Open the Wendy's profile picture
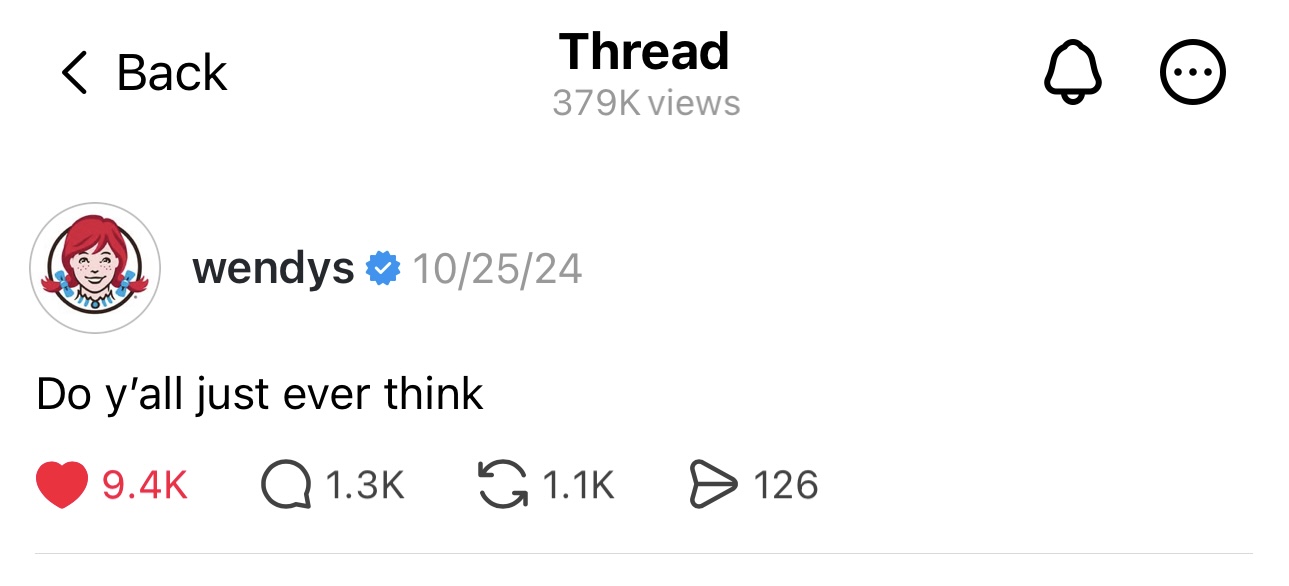The image size is (1289, 586). pyautogui.click(x=95, y=268)
